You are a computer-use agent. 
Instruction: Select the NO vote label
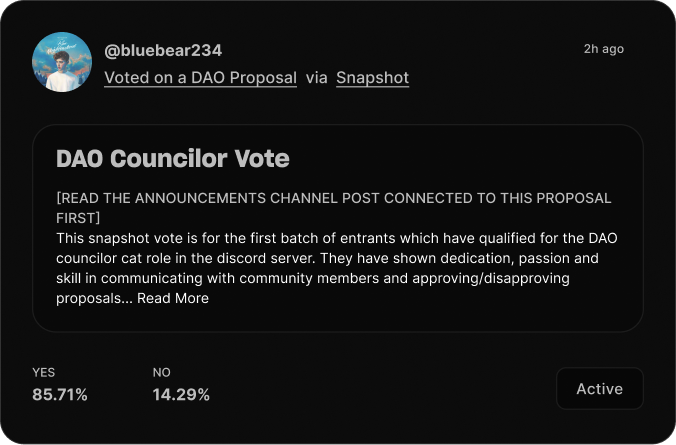pos(162,373)
